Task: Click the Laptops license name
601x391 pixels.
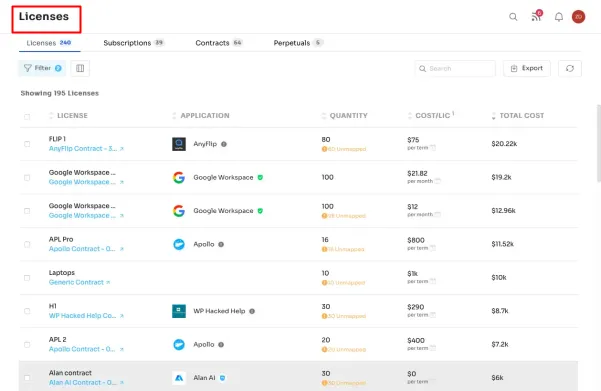Action: point(62,273)
